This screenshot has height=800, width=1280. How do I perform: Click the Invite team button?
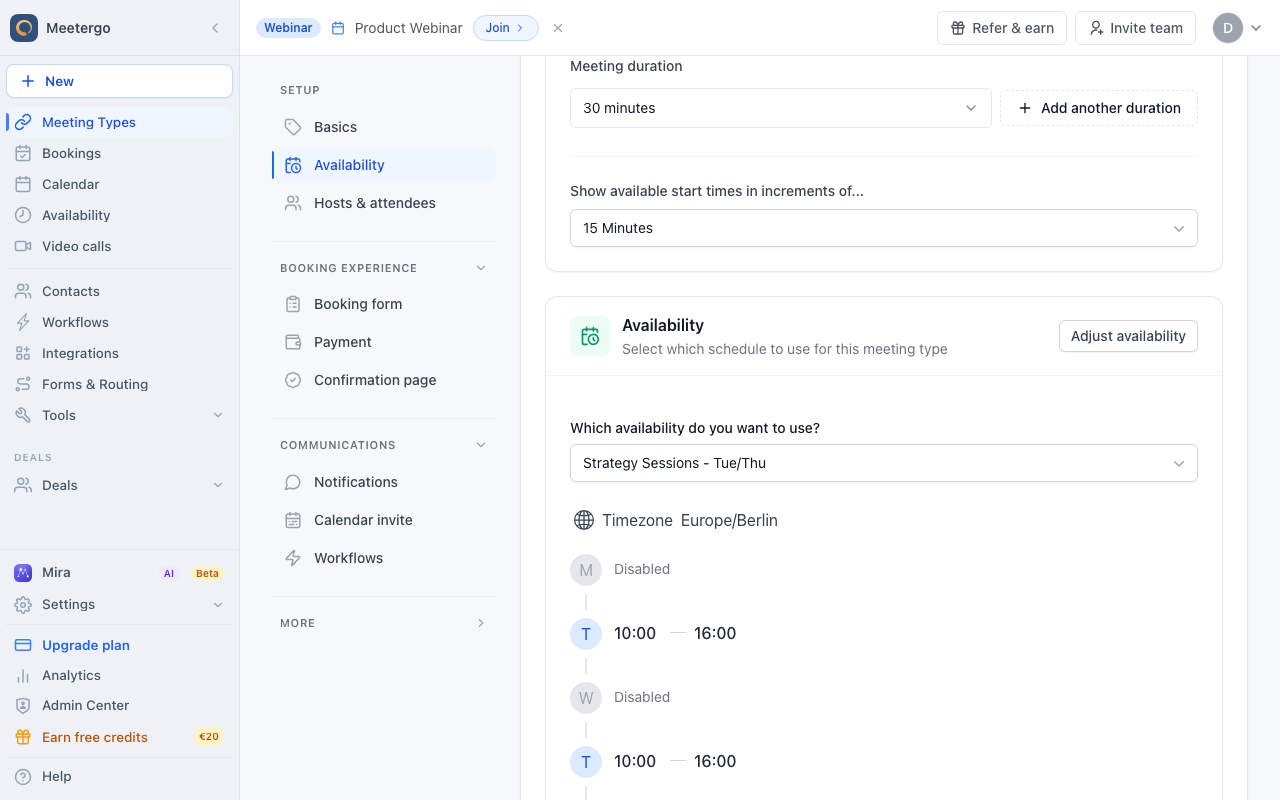1135,28
